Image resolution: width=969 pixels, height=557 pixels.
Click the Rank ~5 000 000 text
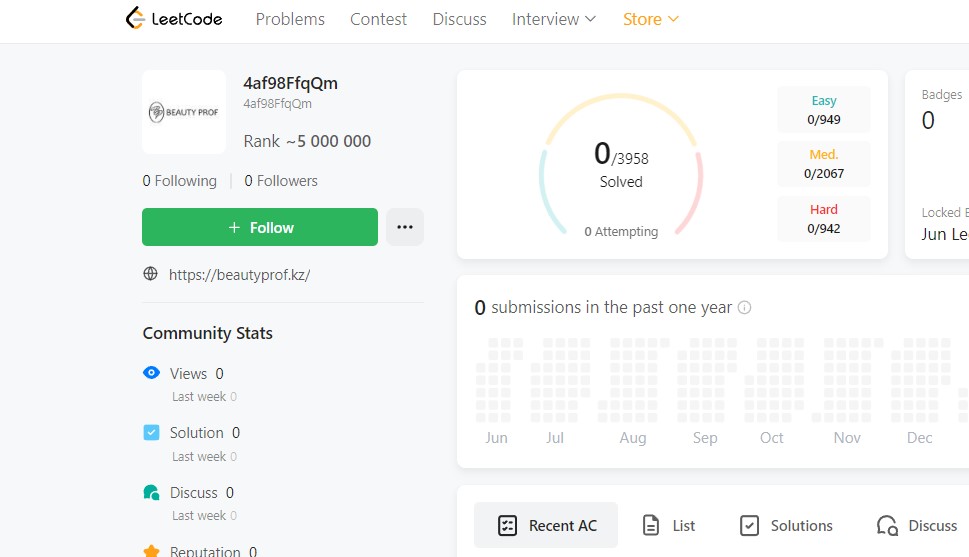307,141
